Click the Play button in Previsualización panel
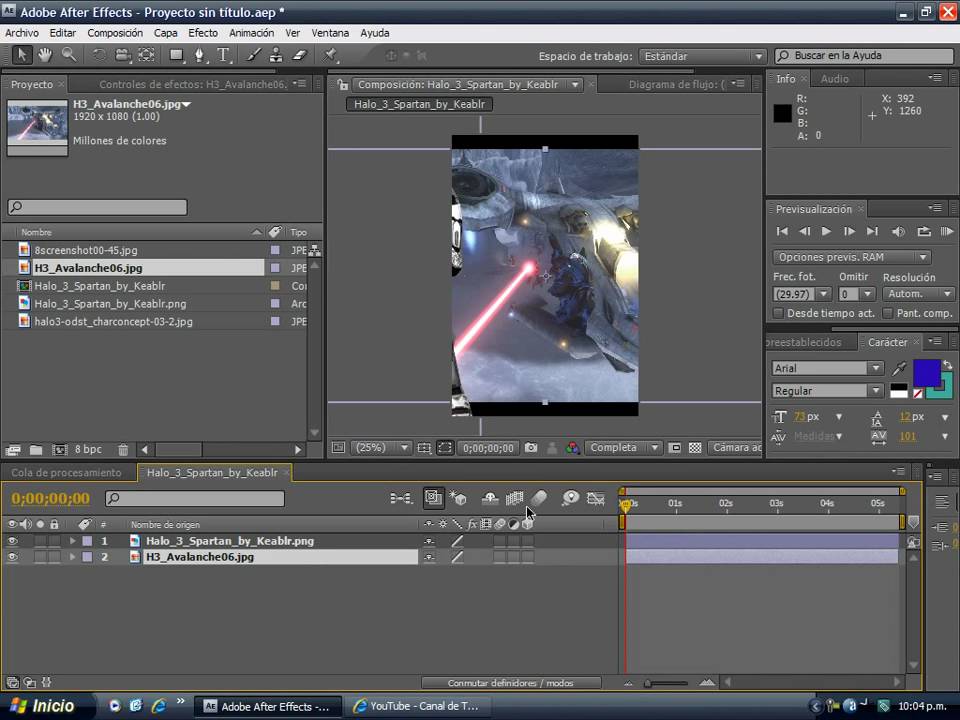Image resolution: width=960 pixels, height=720 pixels. pyautogui.click(x=826, y=231)
